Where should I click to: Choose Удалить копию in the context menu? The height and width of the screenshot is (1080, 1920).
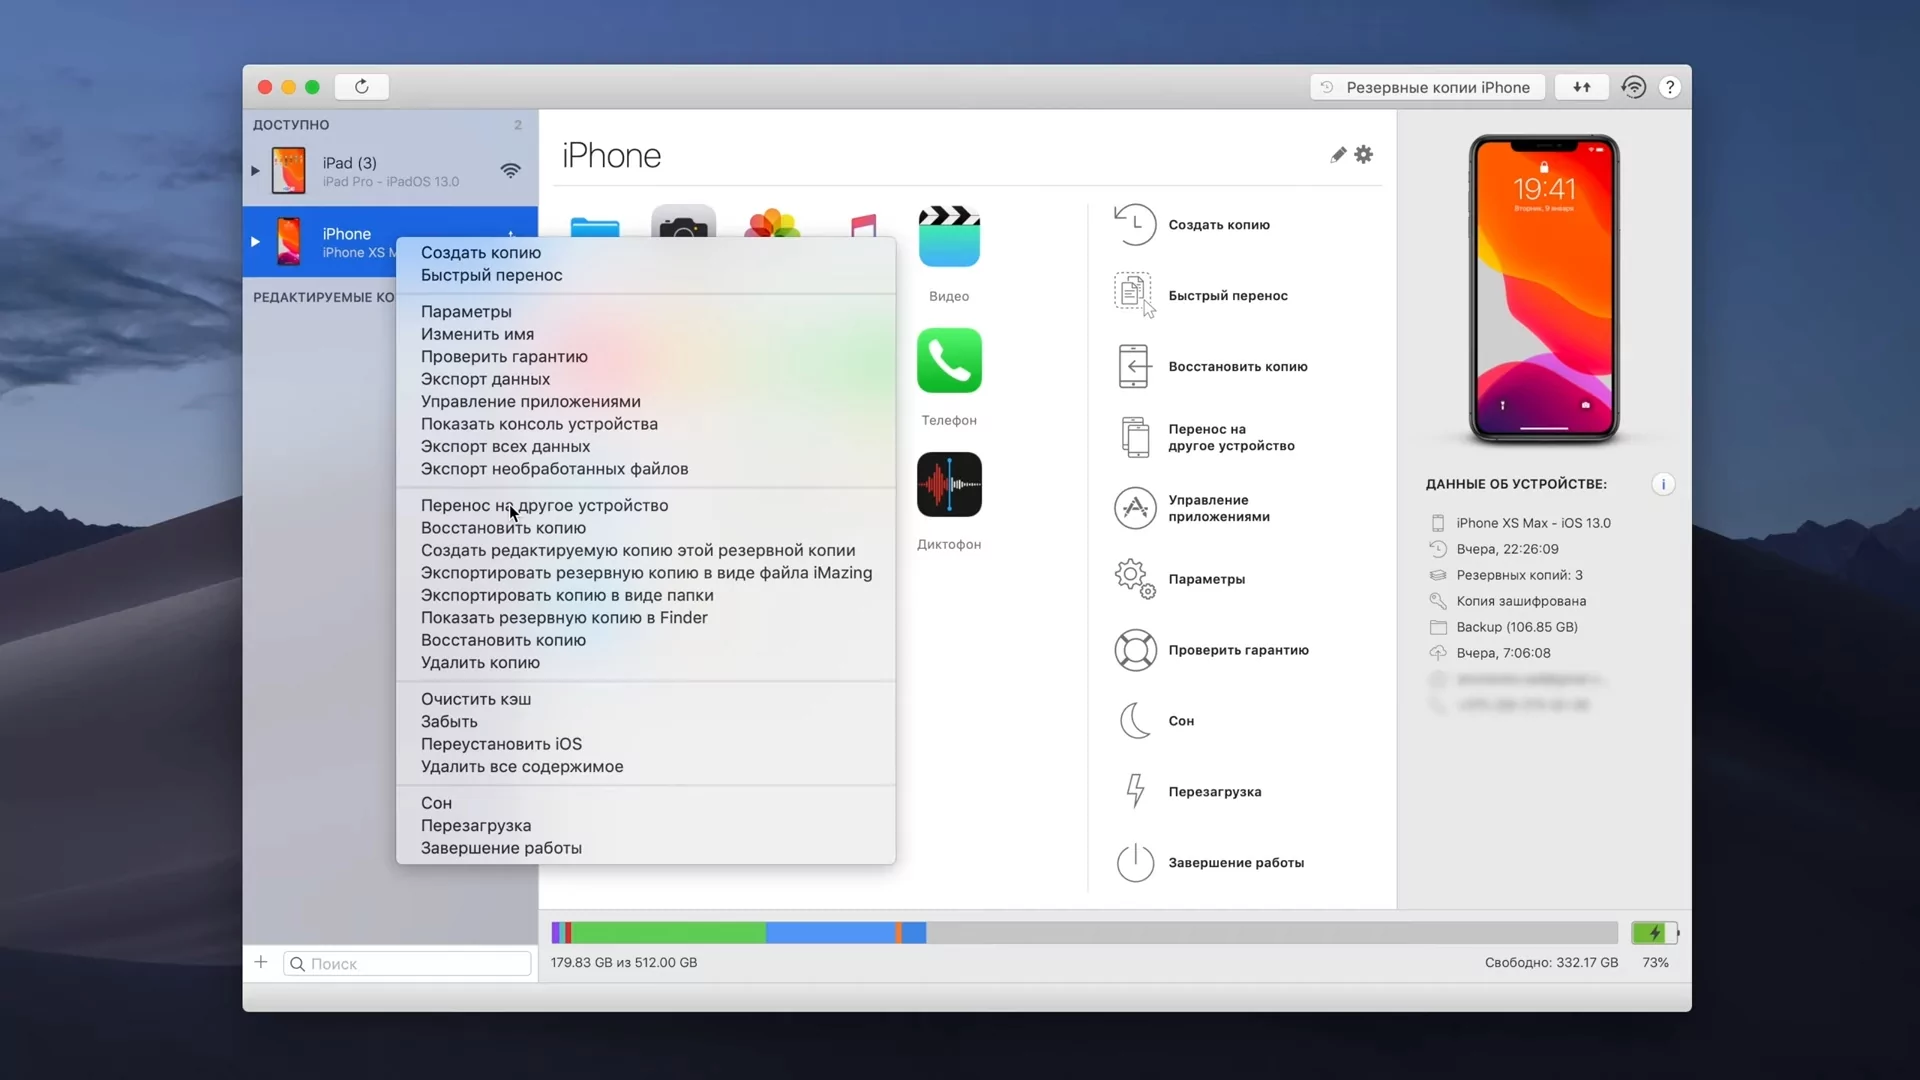coord(646,663)
